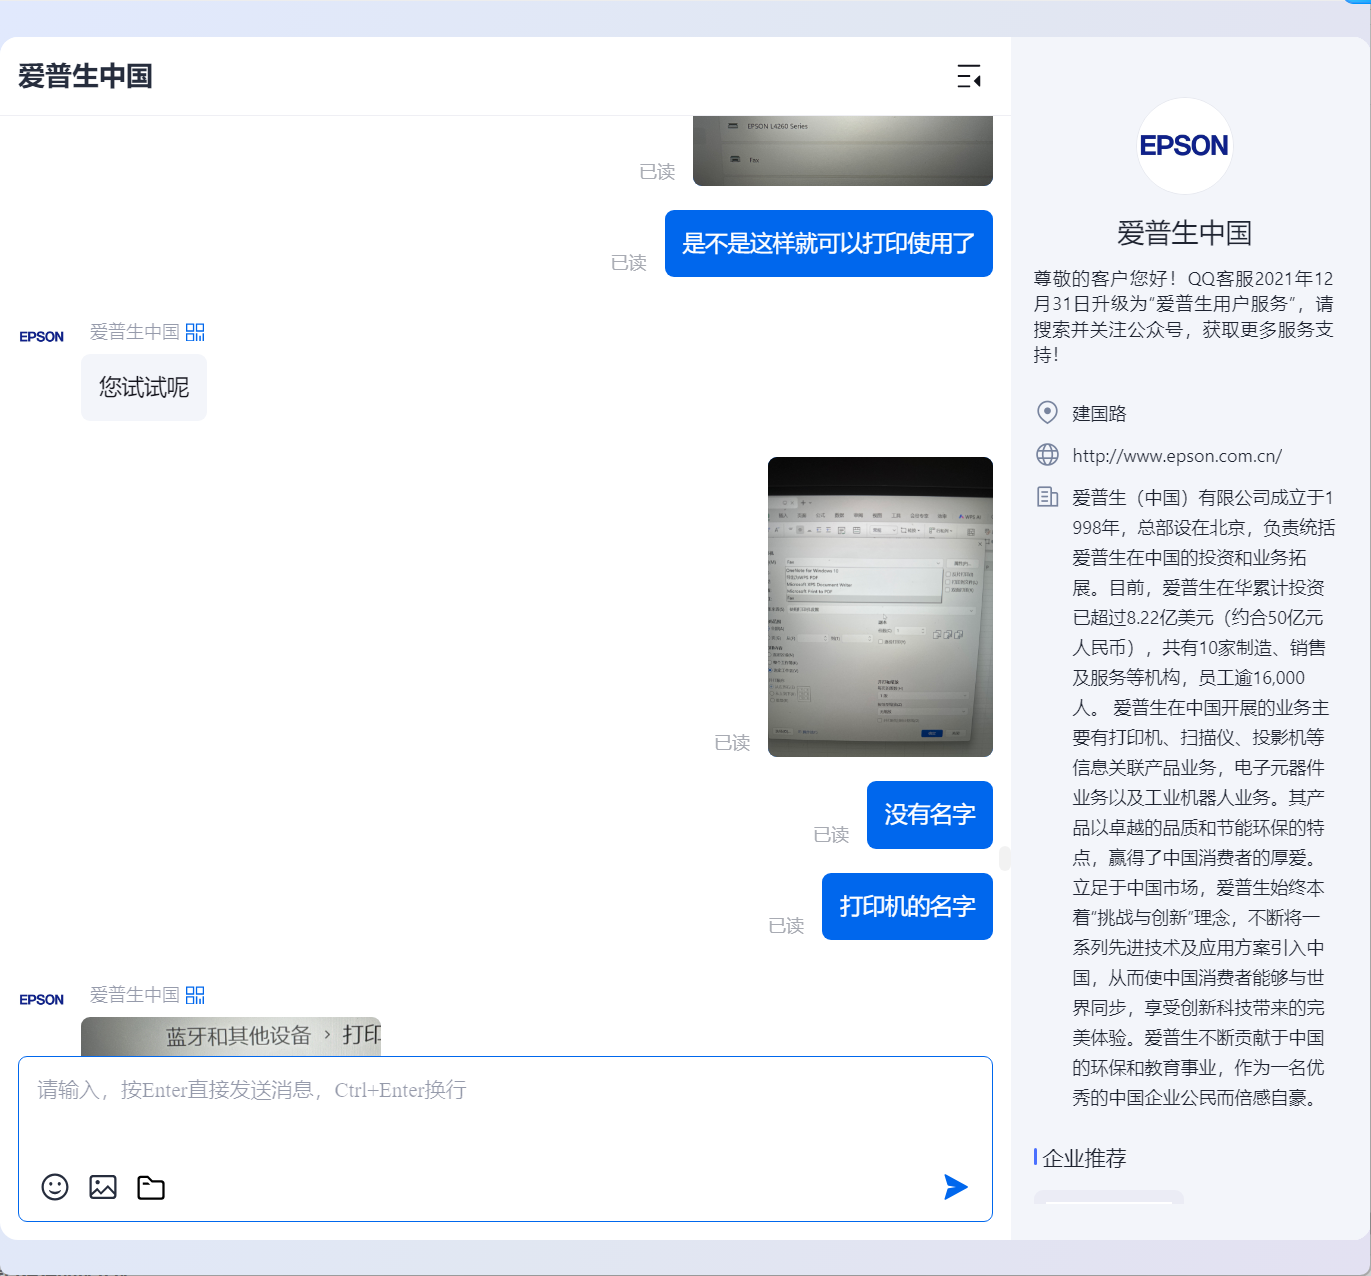The height and width of the screenshot is (1276, 1371).
Task: Open the 蓝牙和其他设备 image message
Action: [x=231, y=1036]
